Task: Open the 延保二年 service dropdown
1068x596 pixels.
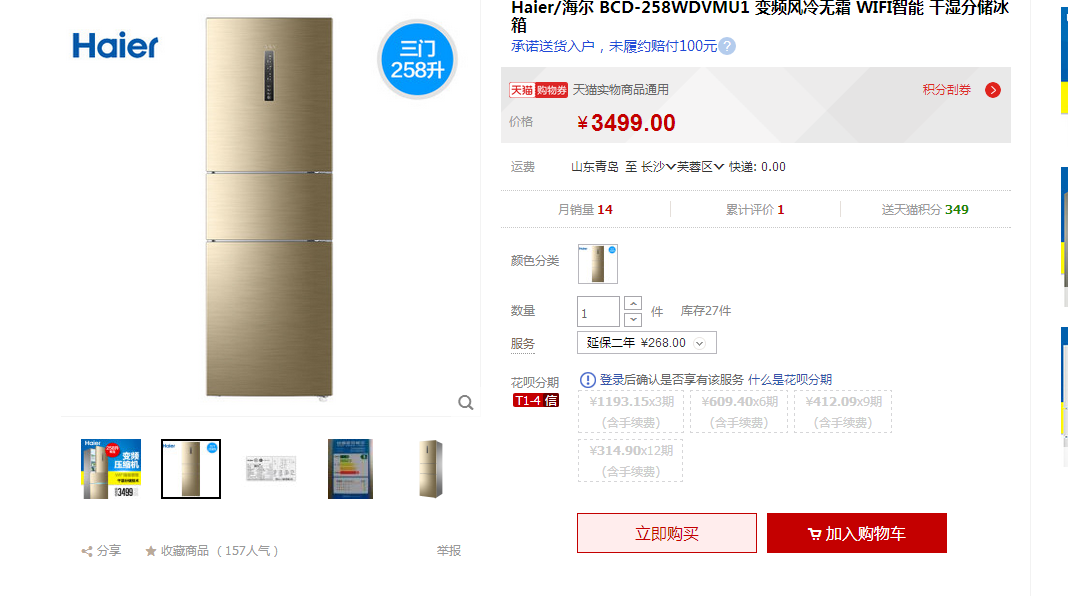Action: point(646,343)
